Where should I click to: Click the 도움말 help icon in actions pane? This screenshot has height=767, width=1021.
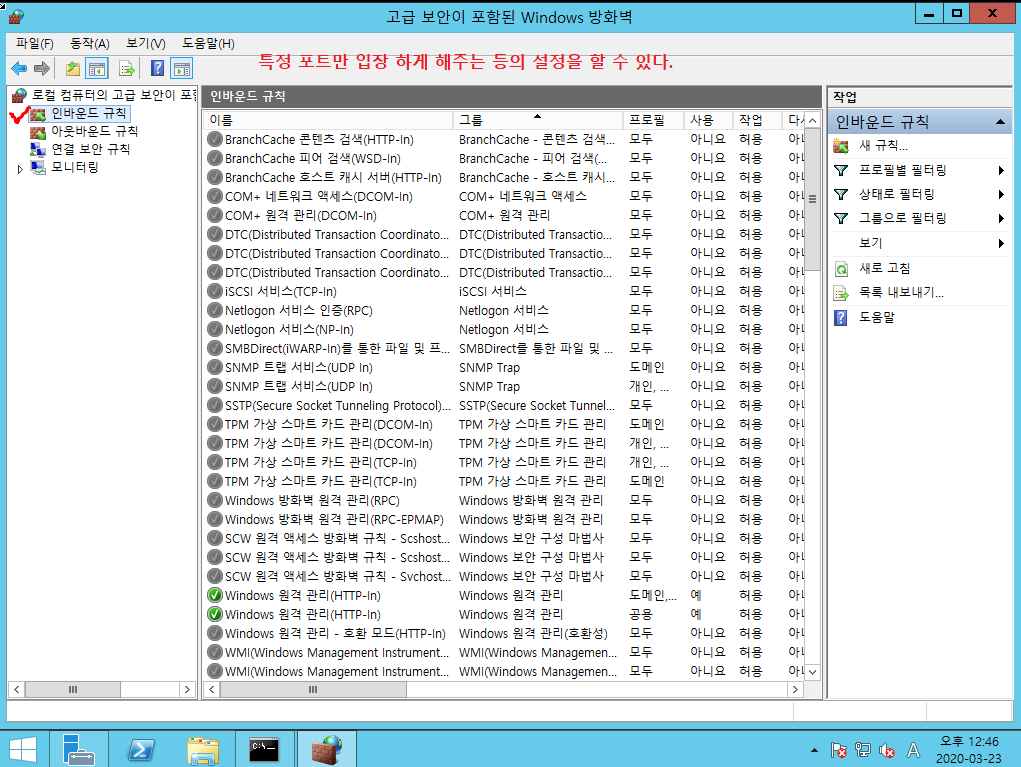click(x=841, y=318)
